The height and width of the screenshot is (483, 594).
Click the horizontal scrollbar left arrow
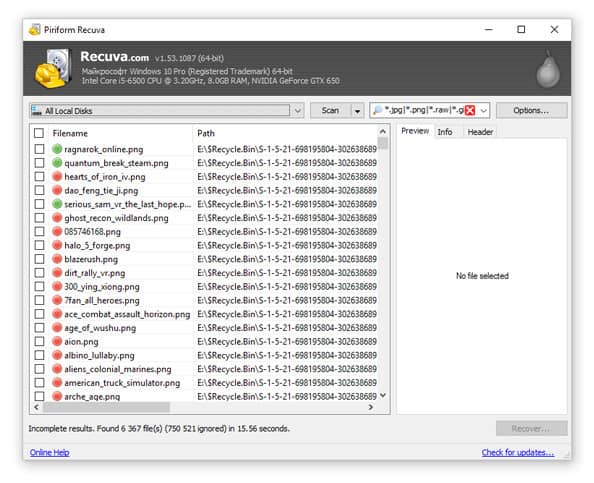point(36,407)
